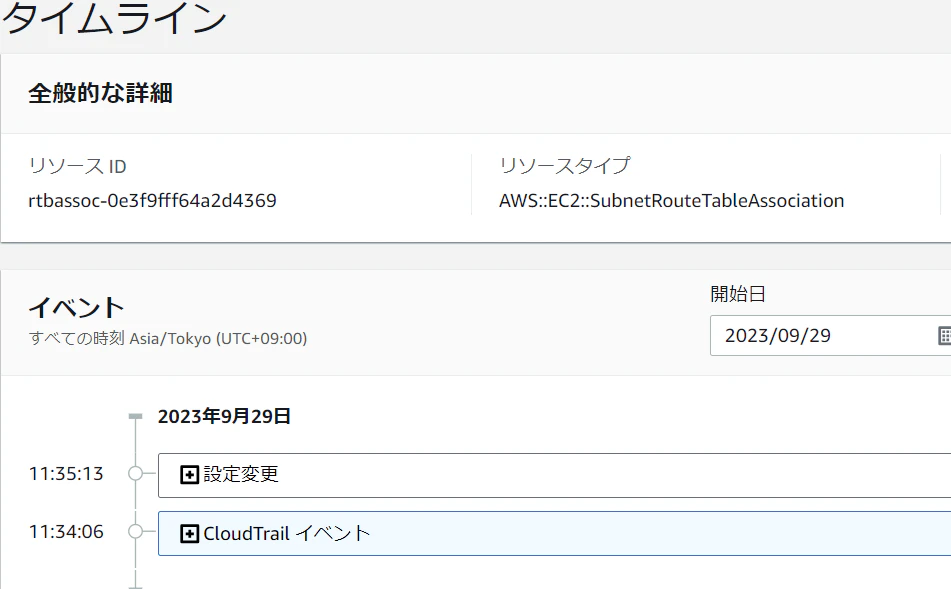Click the 全般的な詳細 section heading
This screenshot has width=951, height=589.
[x=100, y=93]
